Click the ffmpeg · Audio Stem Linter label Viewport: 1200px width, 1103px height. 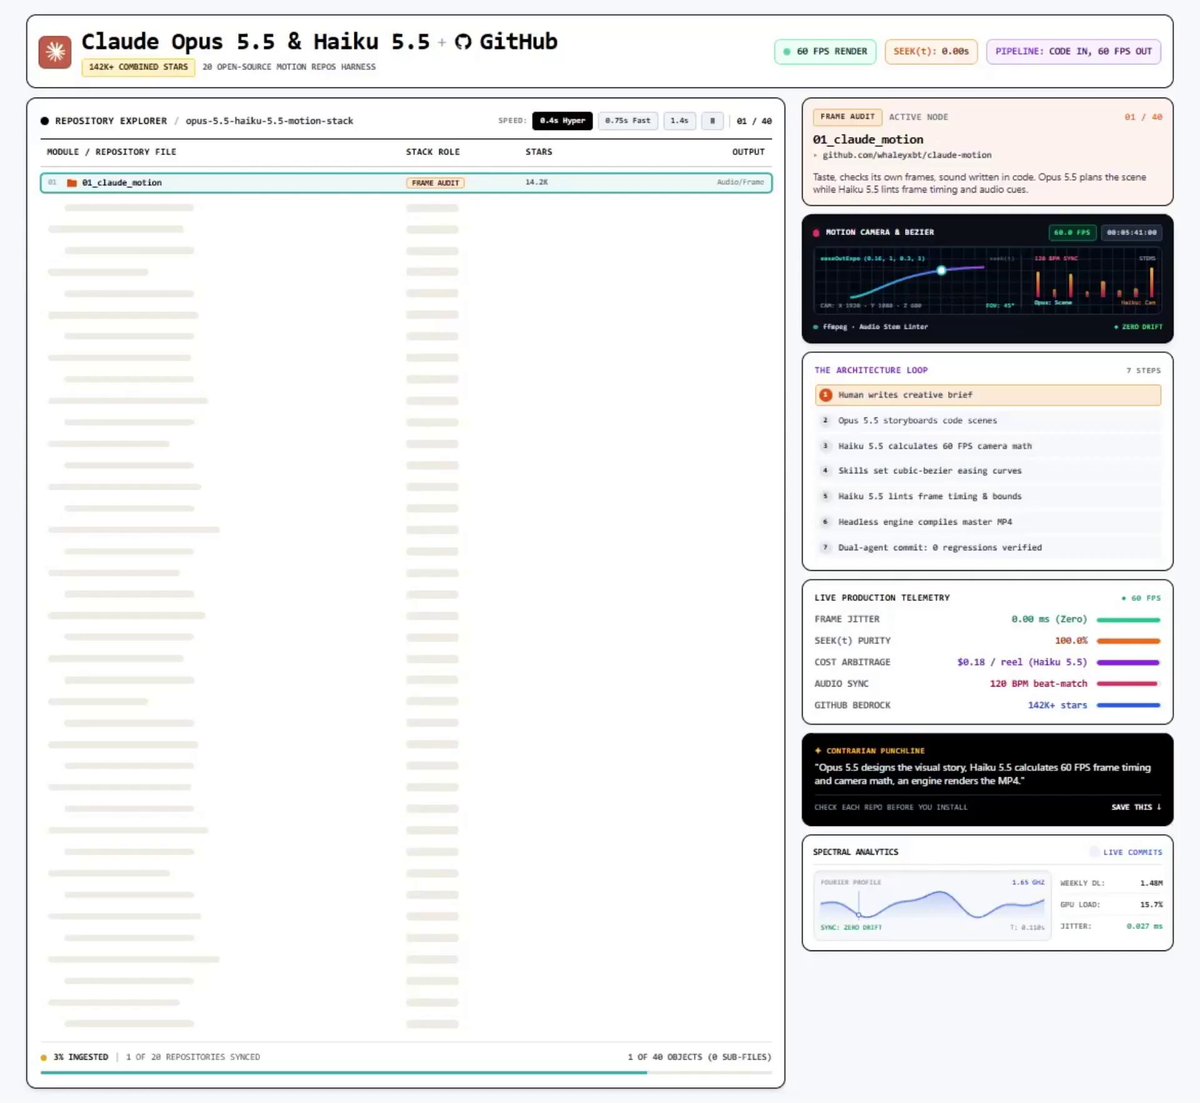point(875,327)
